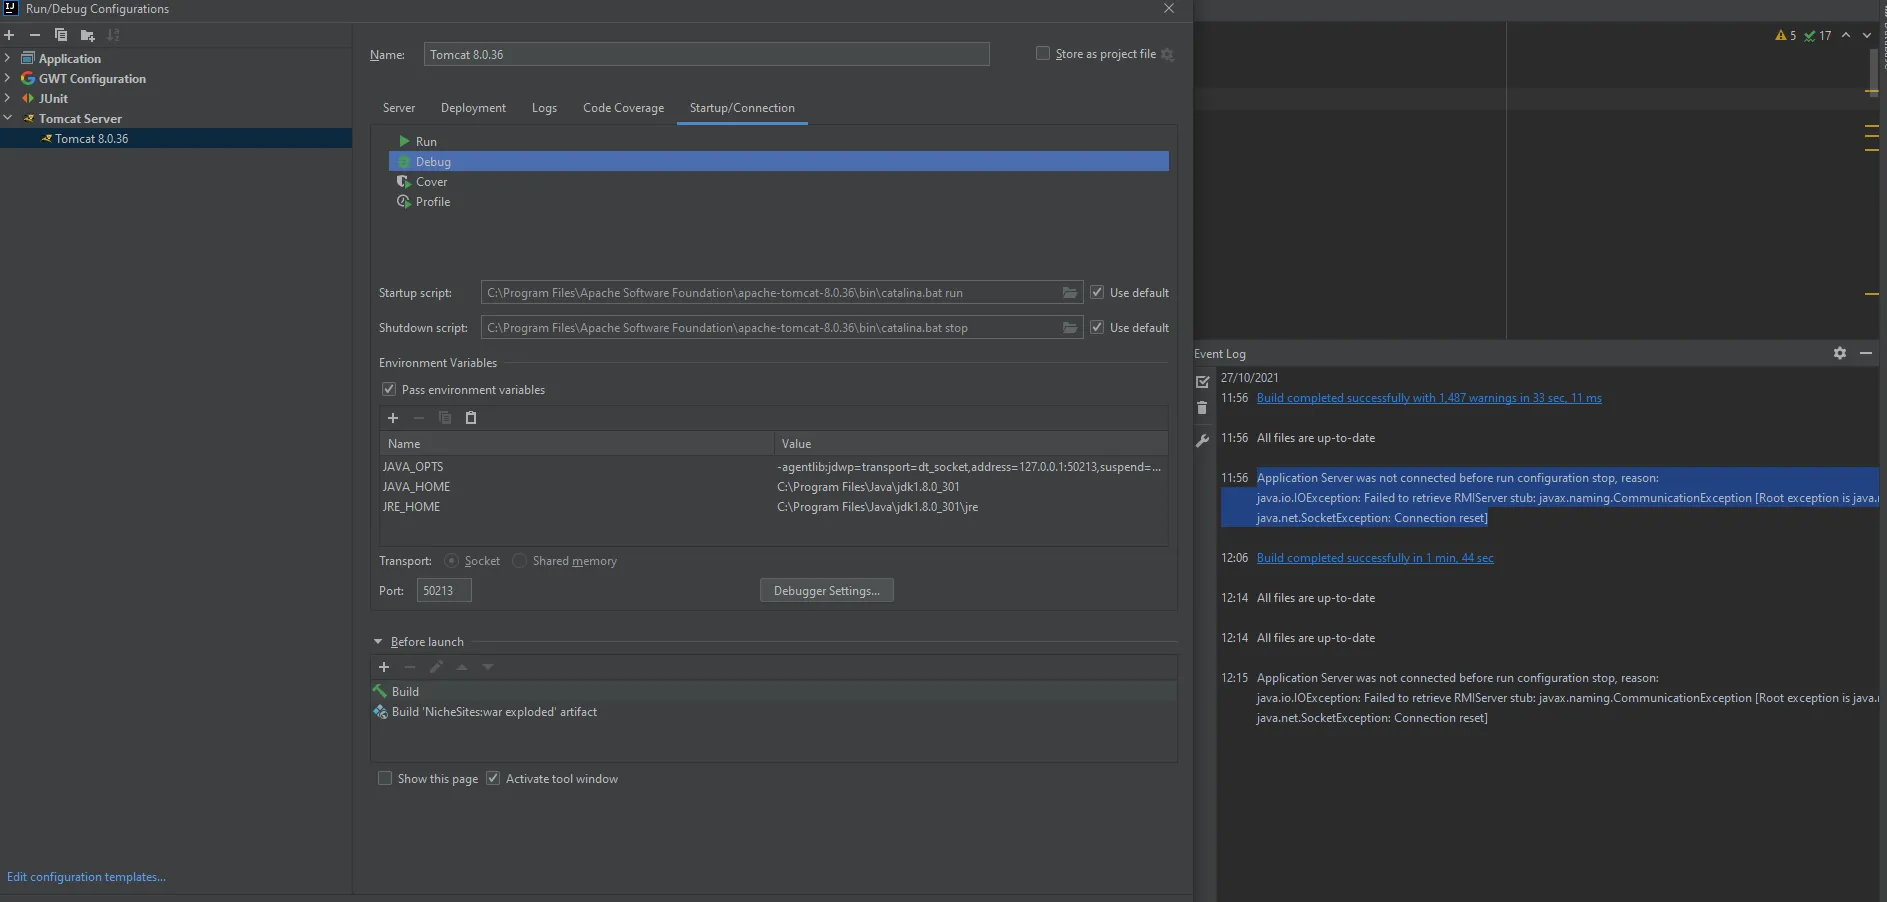The image size is (1887, 902).
Task: Select the JAVA_HOME environment variable row
Action: (x=773, y=487)
